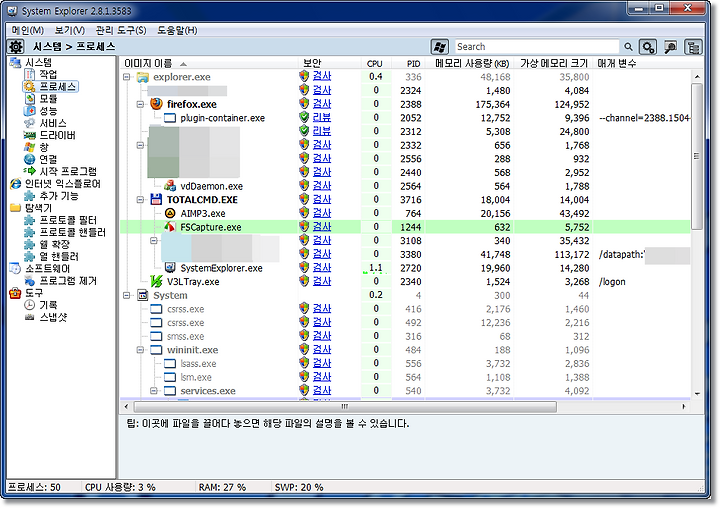This screenshot has height=508, width=720.
Task: Click 검사 link for firefox.exe
Action: (x=321, y=104)
